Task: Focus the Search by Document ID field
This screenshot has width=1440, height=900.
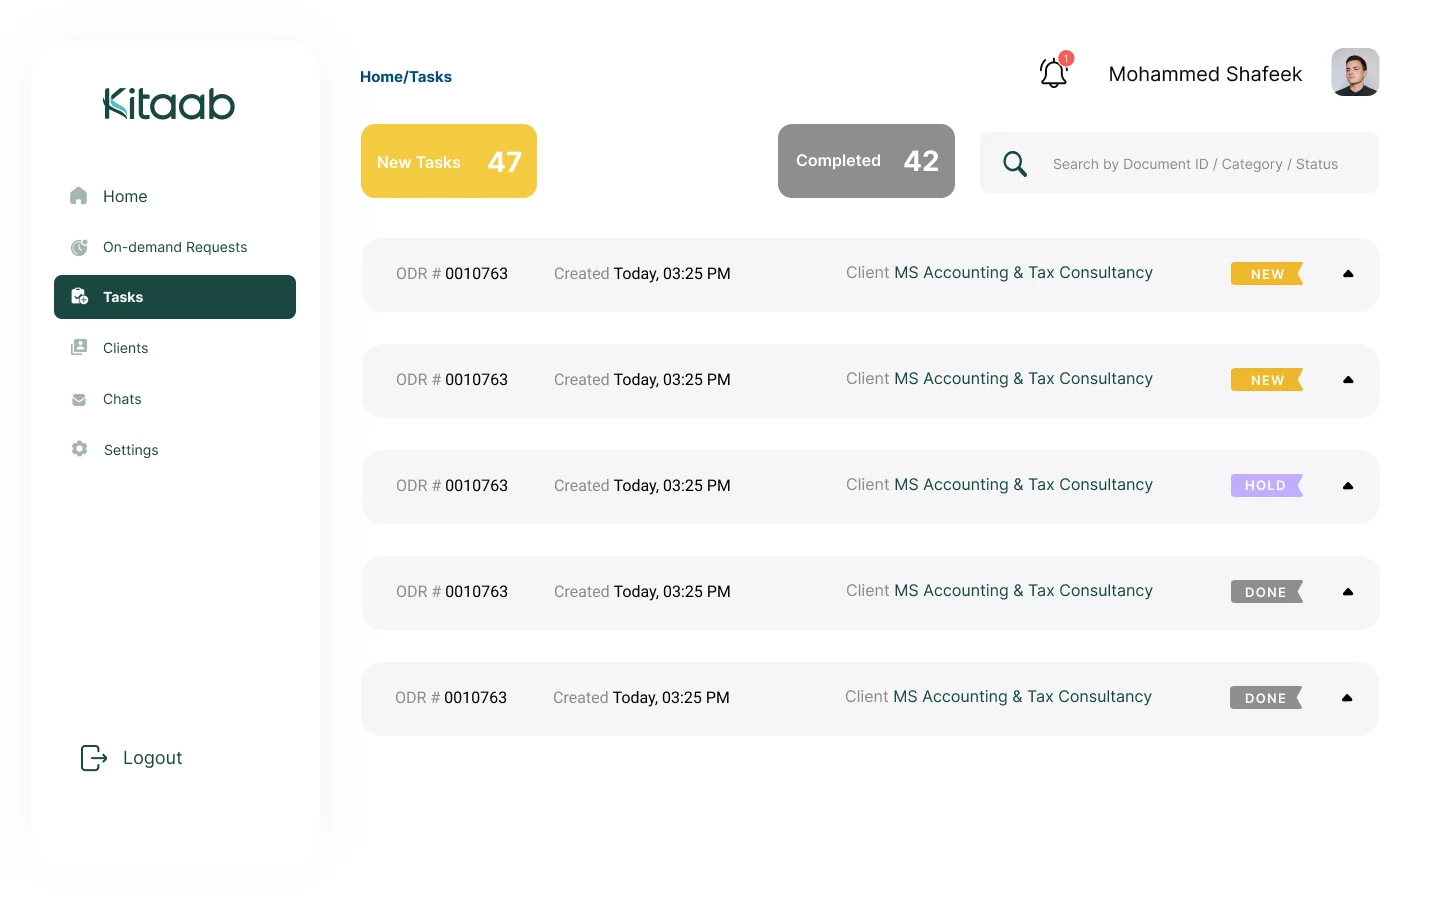Action: 1179,163
